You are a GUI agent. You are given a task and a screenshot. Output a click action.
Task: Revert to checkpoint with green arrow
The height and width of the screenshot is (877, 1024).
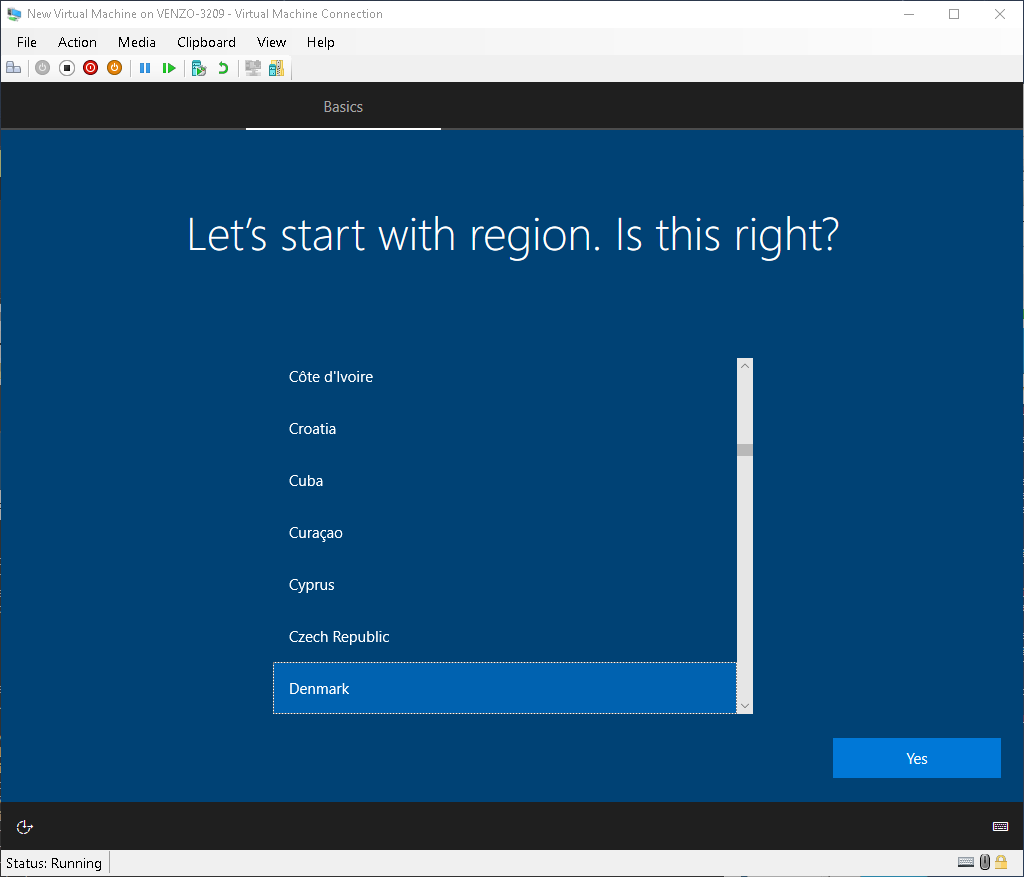point(223,68)
